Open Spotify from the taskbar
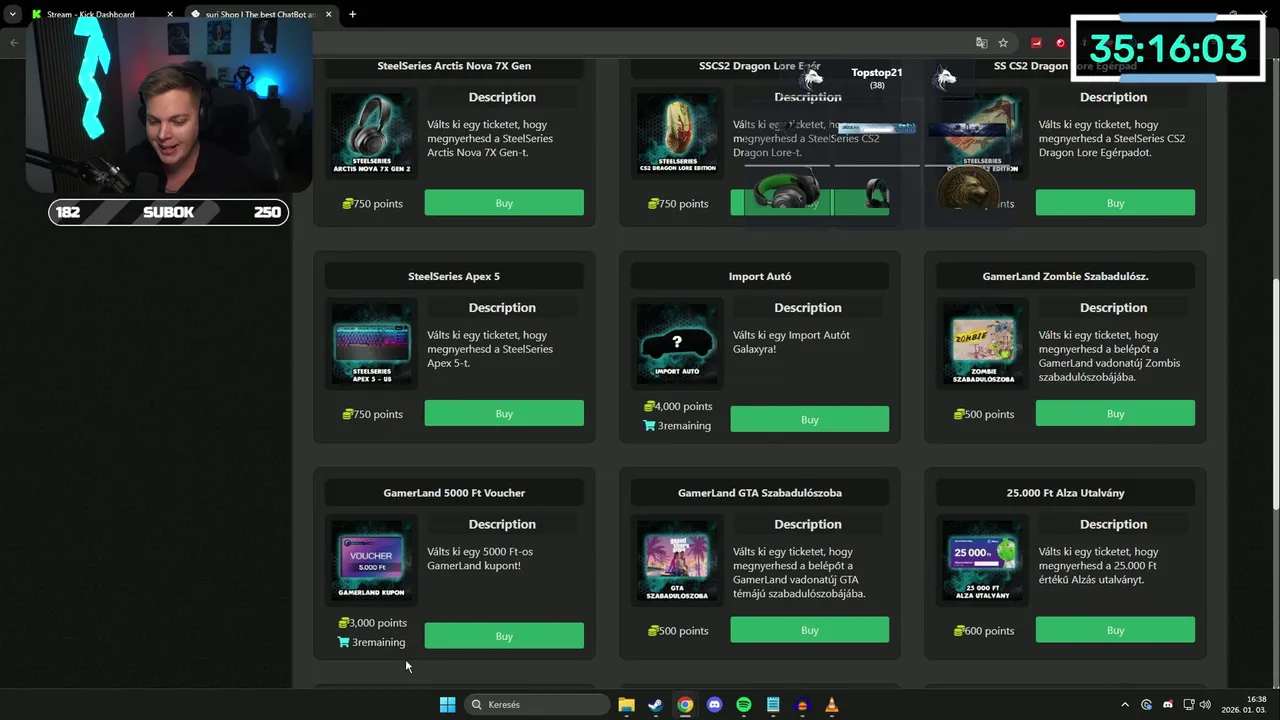Image resolution: width=1280 pixels, height=720 pixels. [x=744, y=704]
